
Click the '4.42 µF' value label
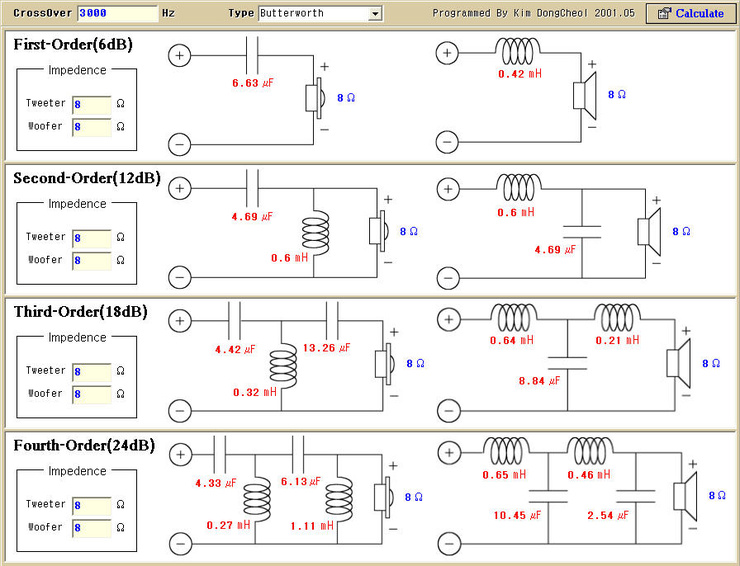coord(235,349)
